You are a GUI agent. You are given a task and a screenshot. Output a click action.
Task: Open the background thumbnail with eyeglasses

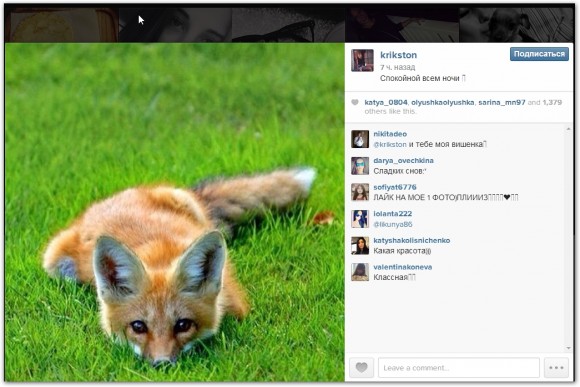click(x=288, y=25)
